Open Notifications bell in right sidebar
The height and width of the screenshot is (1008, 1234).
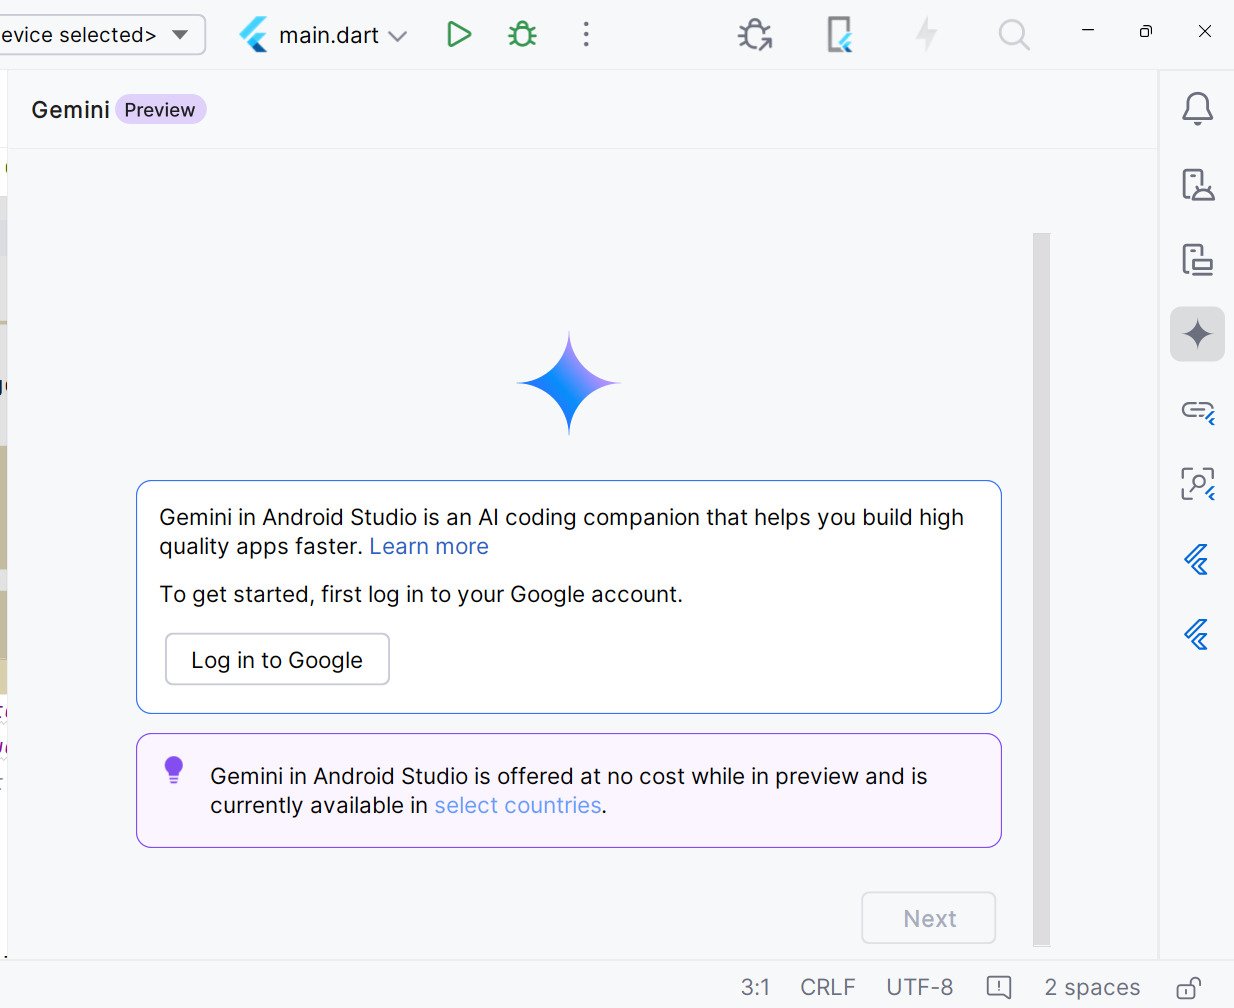1197,108
